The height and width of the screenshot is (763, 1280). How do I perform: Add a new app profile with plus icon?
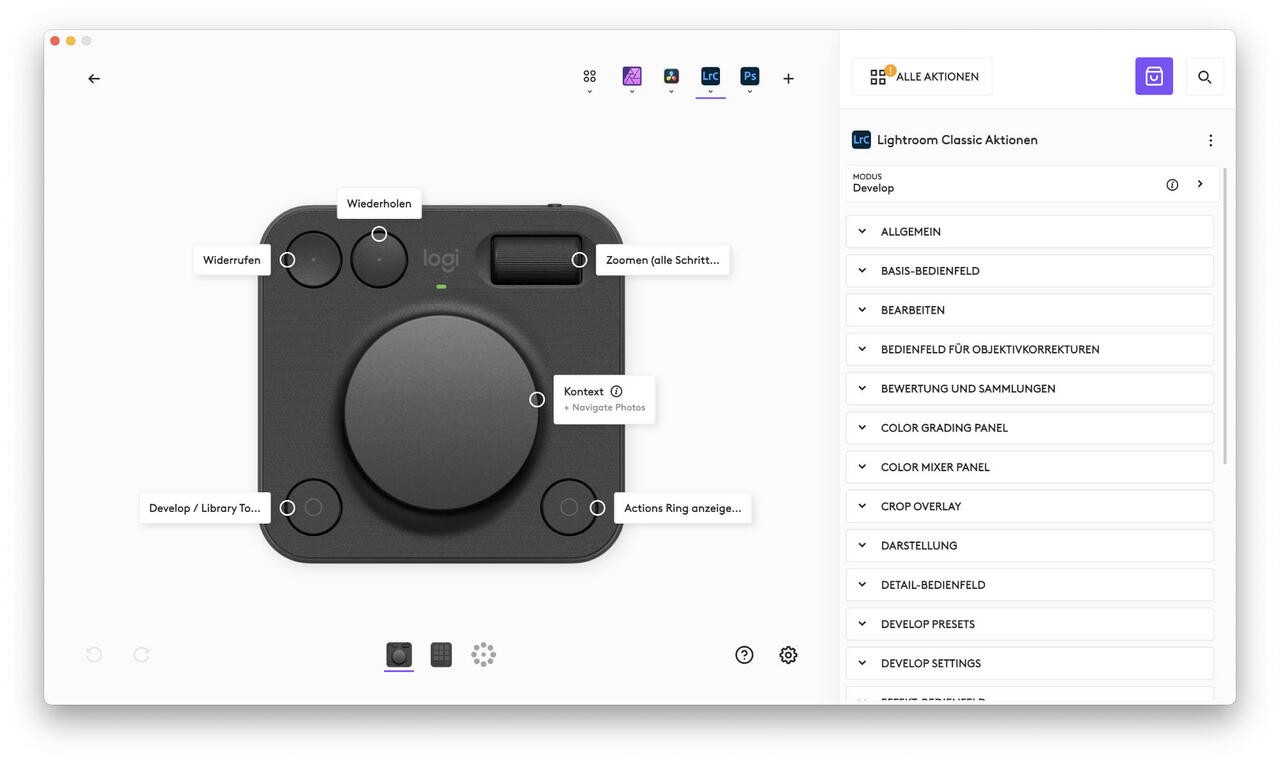tap(788, 78)
